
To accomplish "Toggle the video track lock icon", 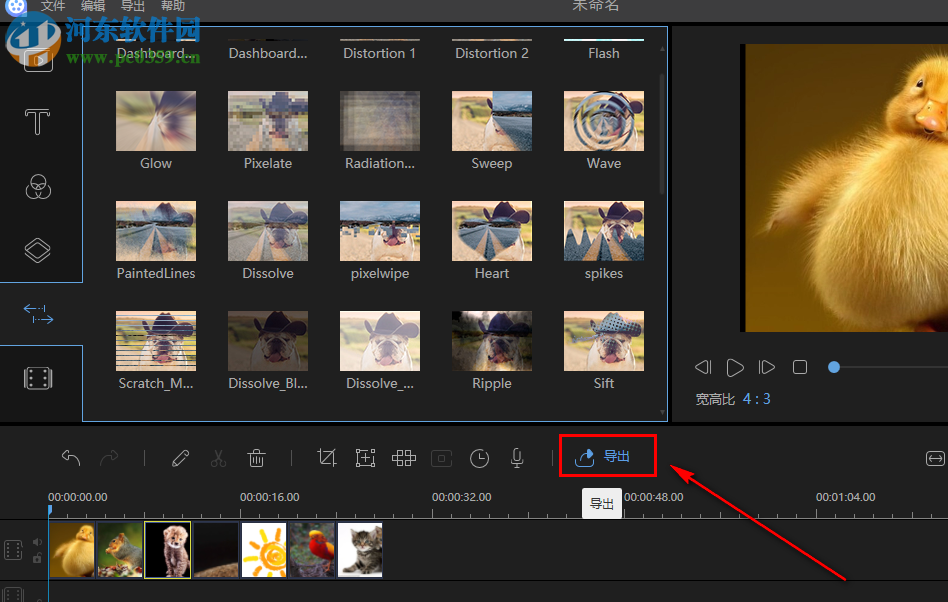I will [37, 558].
